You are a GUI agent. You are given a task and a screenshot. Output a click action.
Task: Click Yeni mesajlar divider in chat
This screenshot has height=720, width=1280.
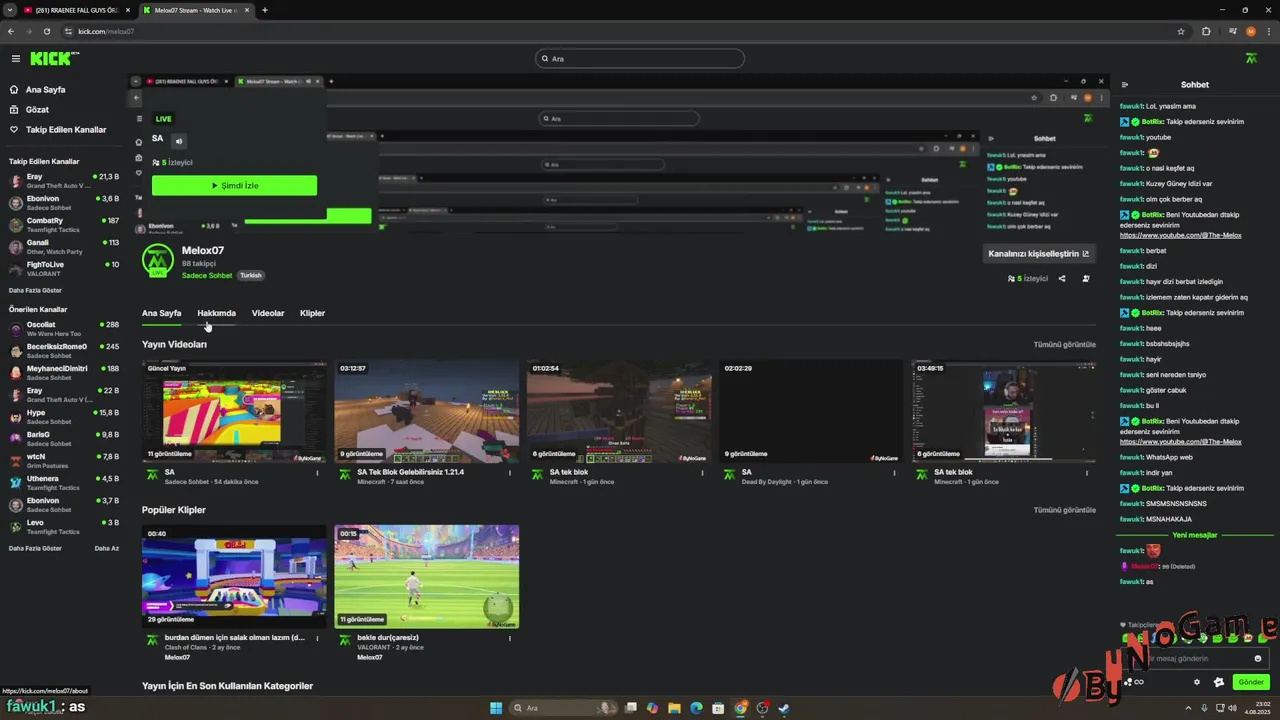tap(1195, 535)
